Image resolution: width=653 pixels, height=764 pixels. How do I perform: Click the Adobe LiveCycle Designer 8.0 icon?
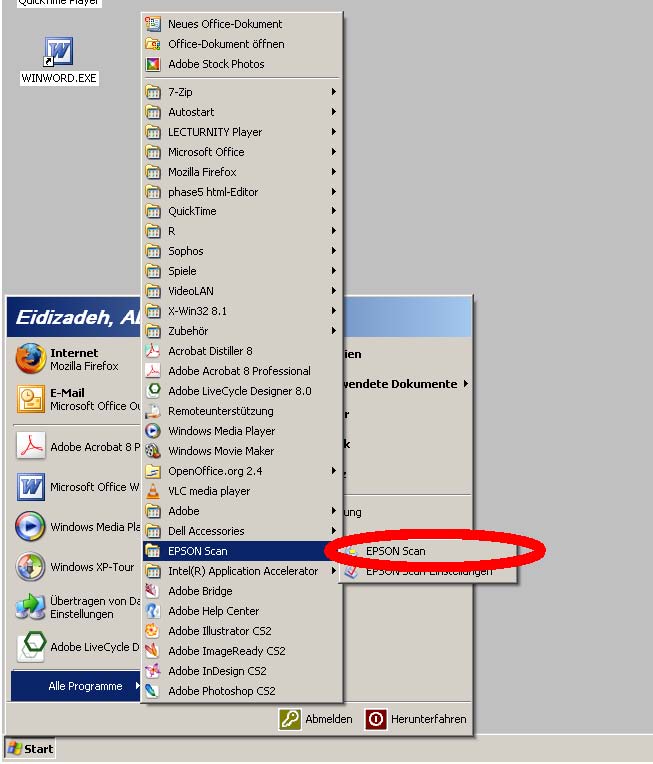click(x=153, y=391)
